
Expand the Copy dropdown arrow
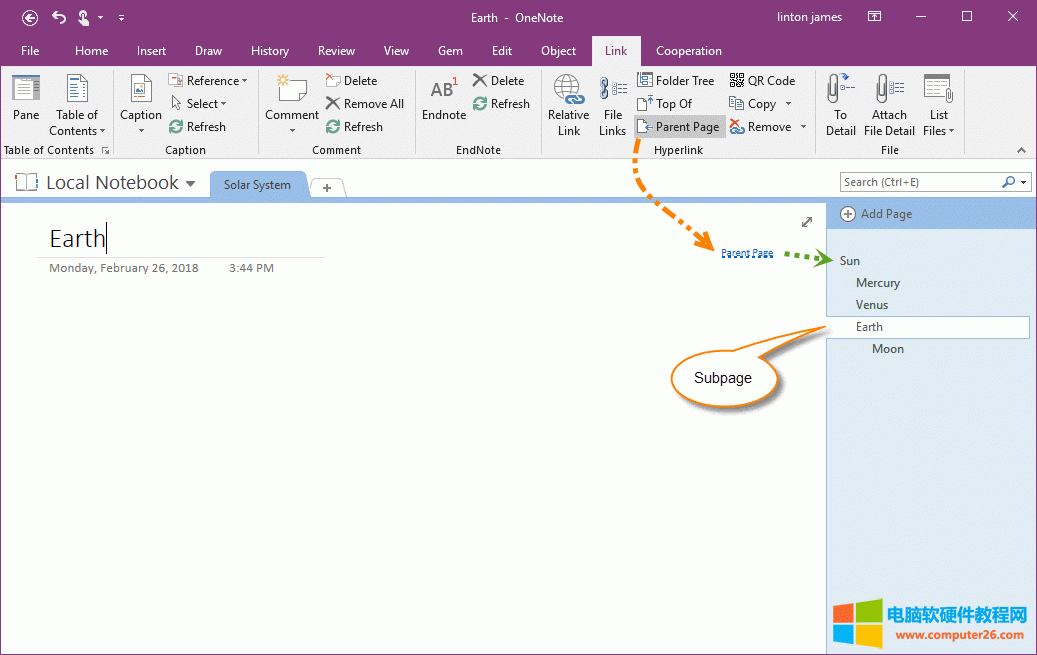(788, 104)
